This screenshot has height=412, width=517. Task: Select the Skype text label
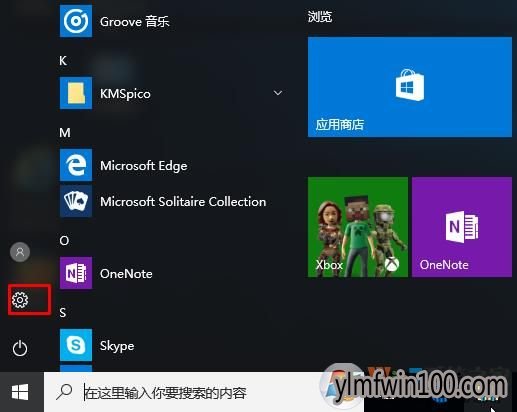coord(117,346)
